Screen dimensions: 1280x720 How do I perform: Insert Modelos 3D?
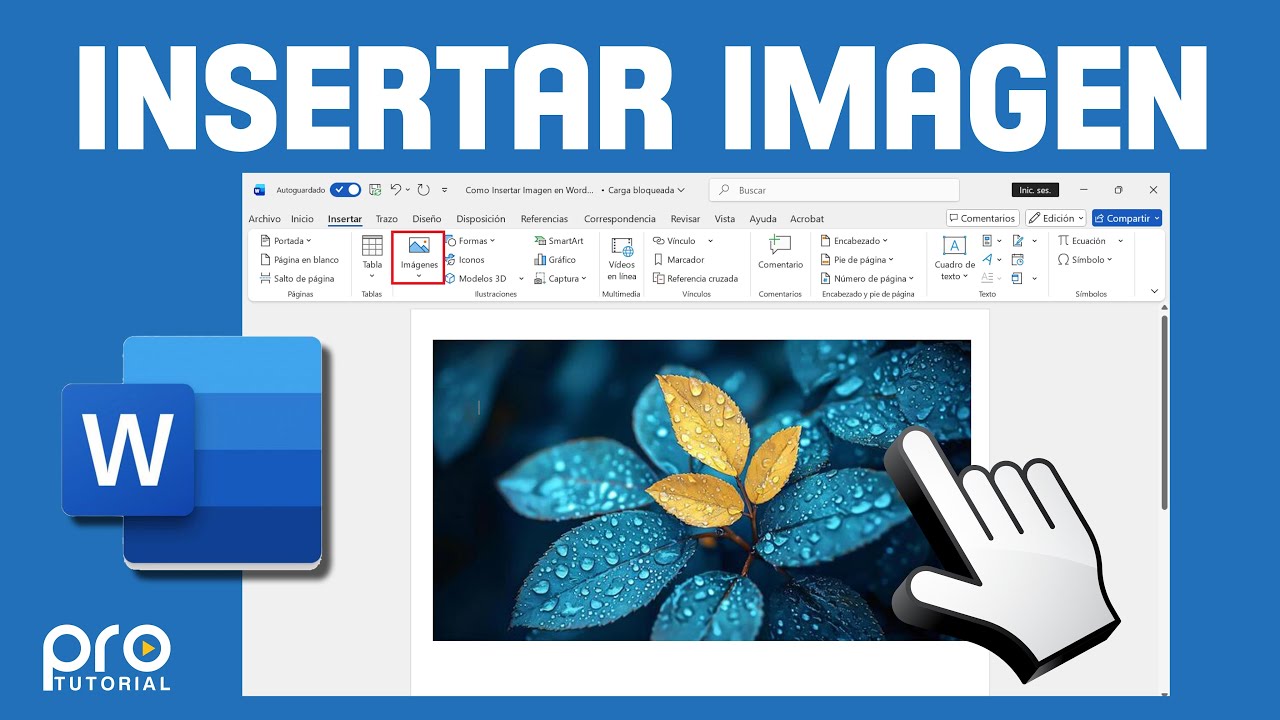click(475, 279)
